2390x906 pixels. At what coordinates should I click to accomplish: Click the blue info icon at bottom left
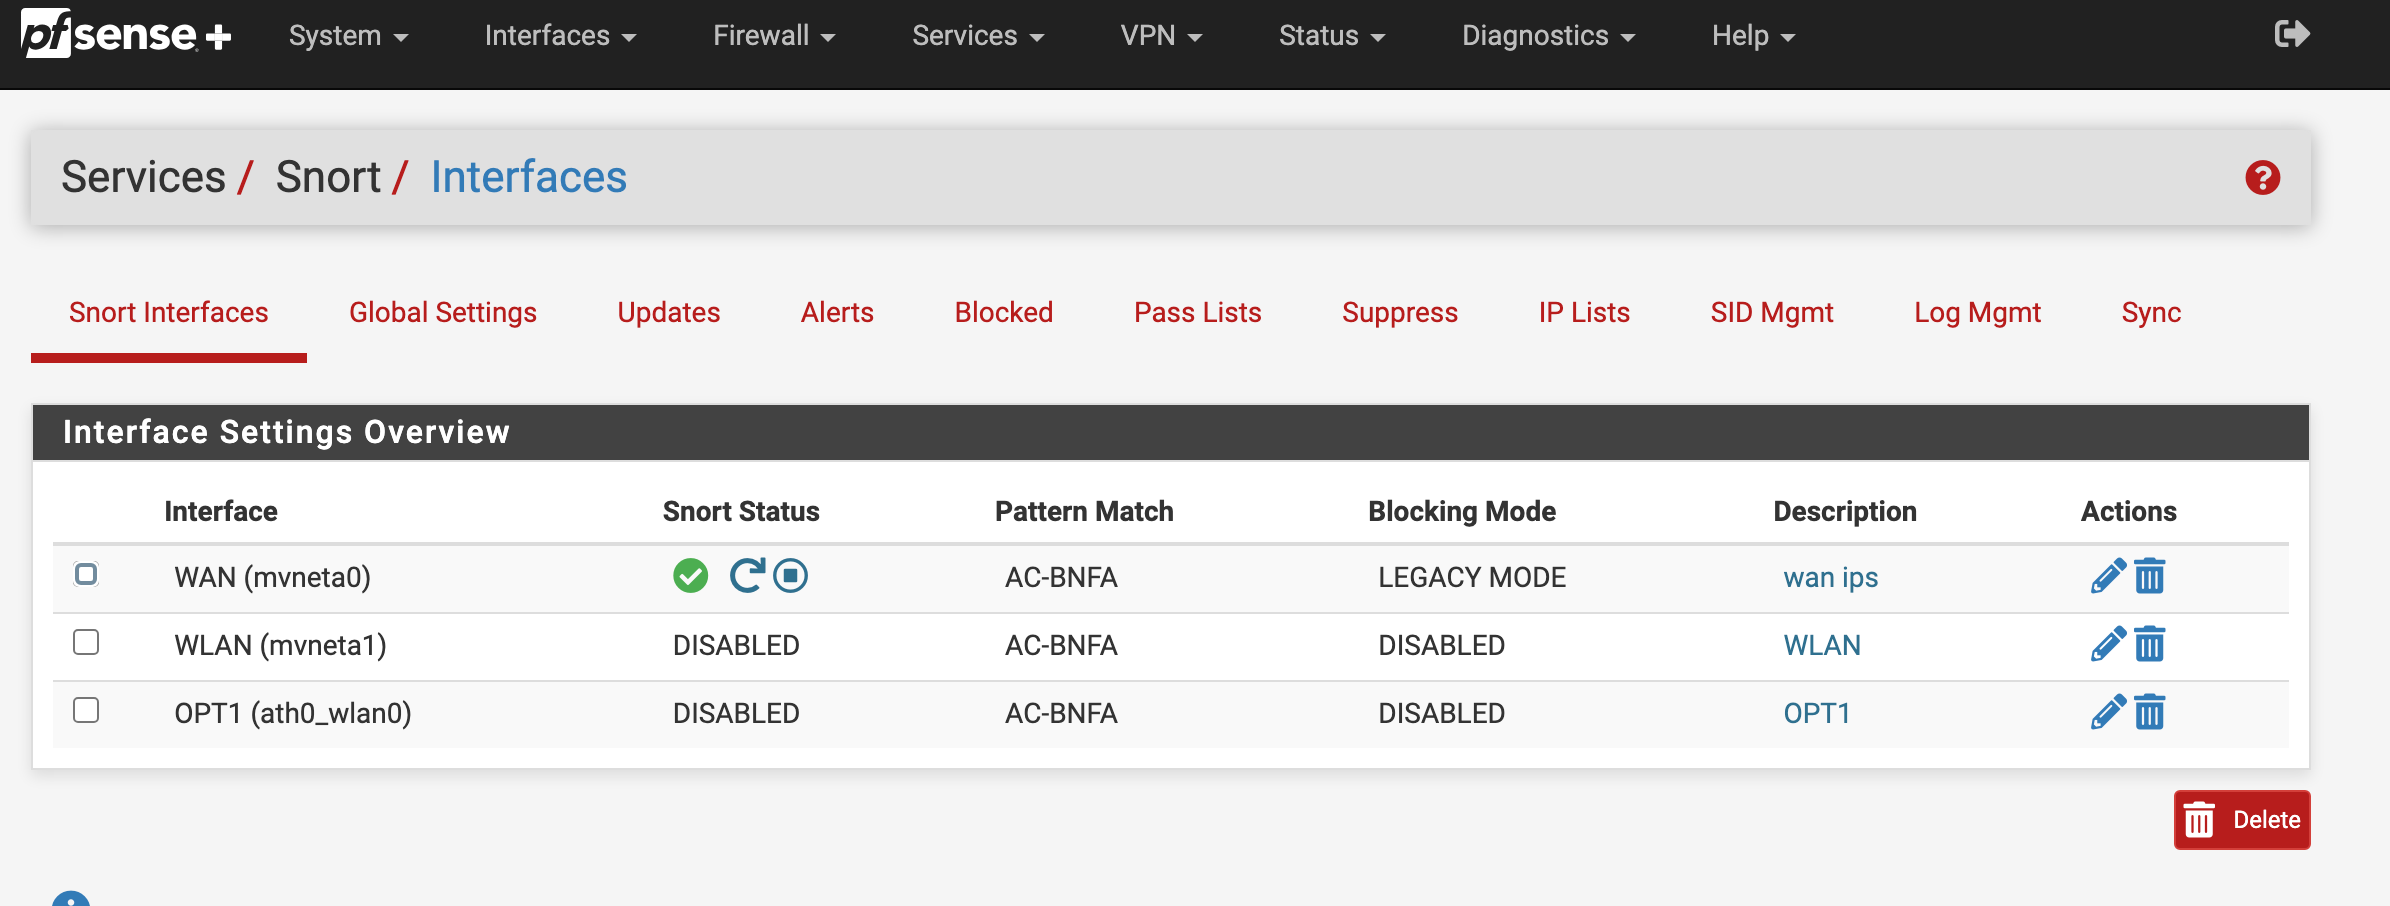(x=71, y=899)
